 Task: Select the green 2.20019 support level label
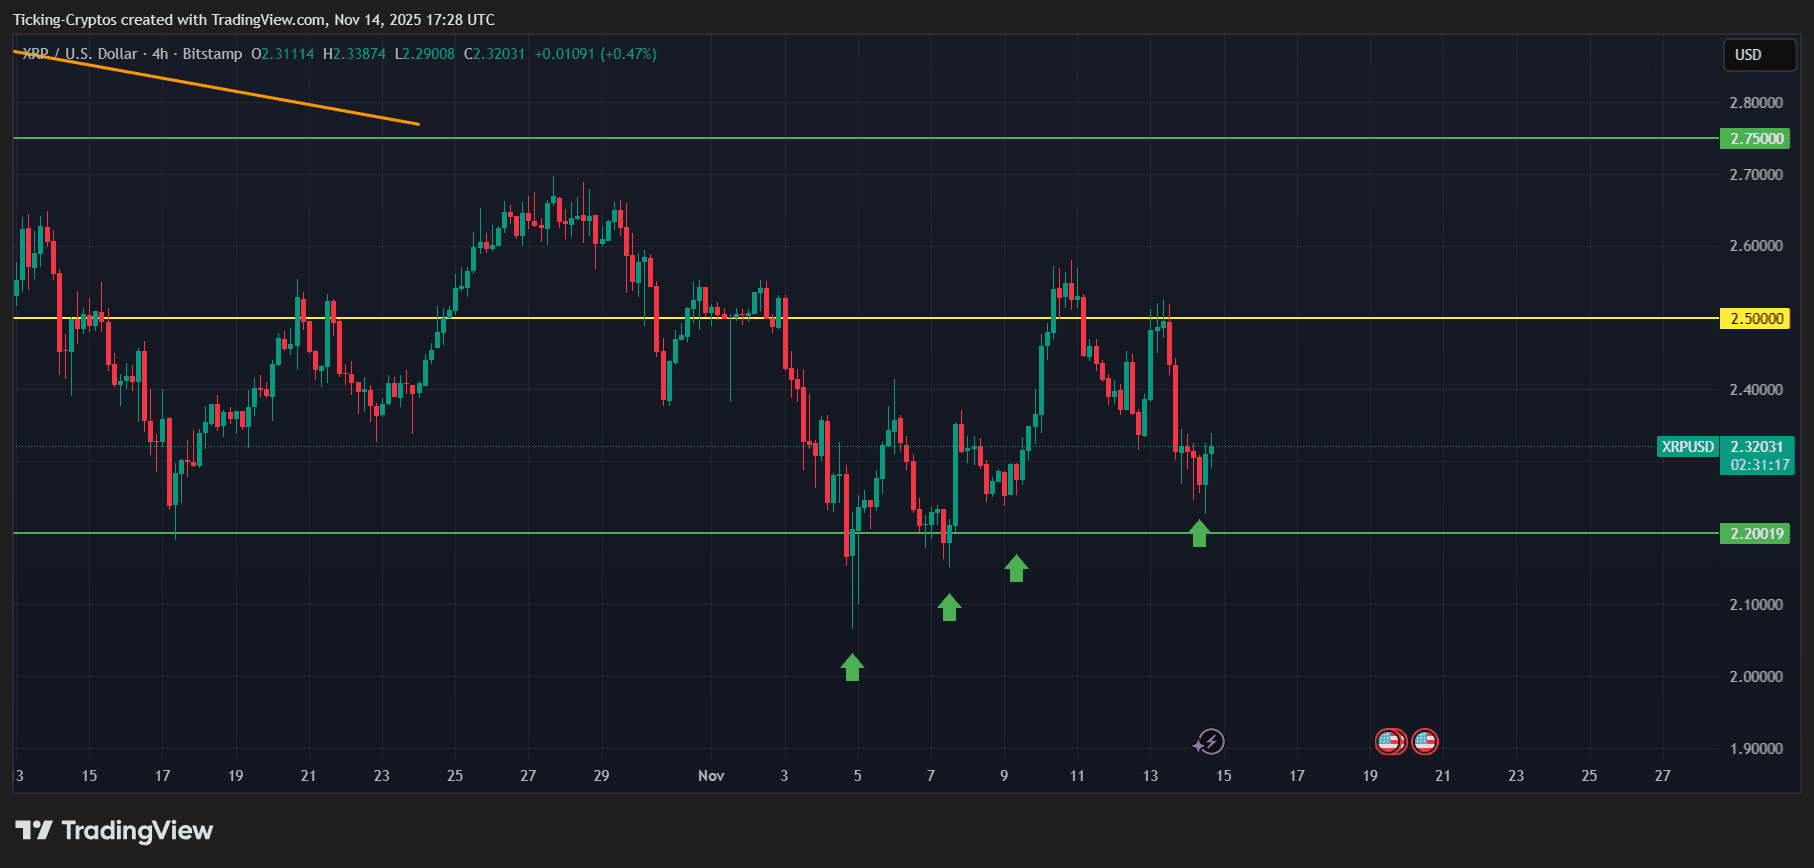(x=1757, y=534)
